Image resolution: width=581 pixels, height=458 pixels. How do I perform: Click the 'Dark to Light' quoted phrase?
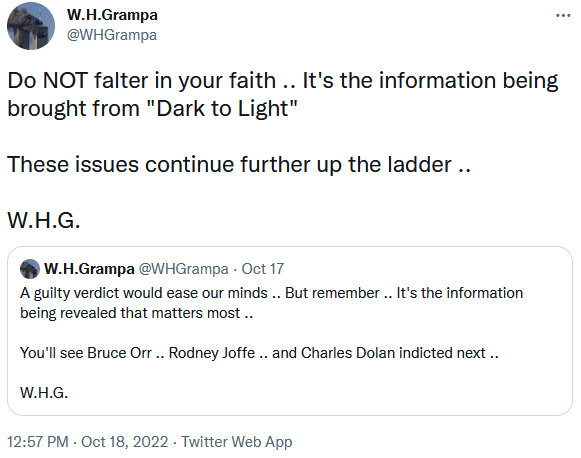227,109
